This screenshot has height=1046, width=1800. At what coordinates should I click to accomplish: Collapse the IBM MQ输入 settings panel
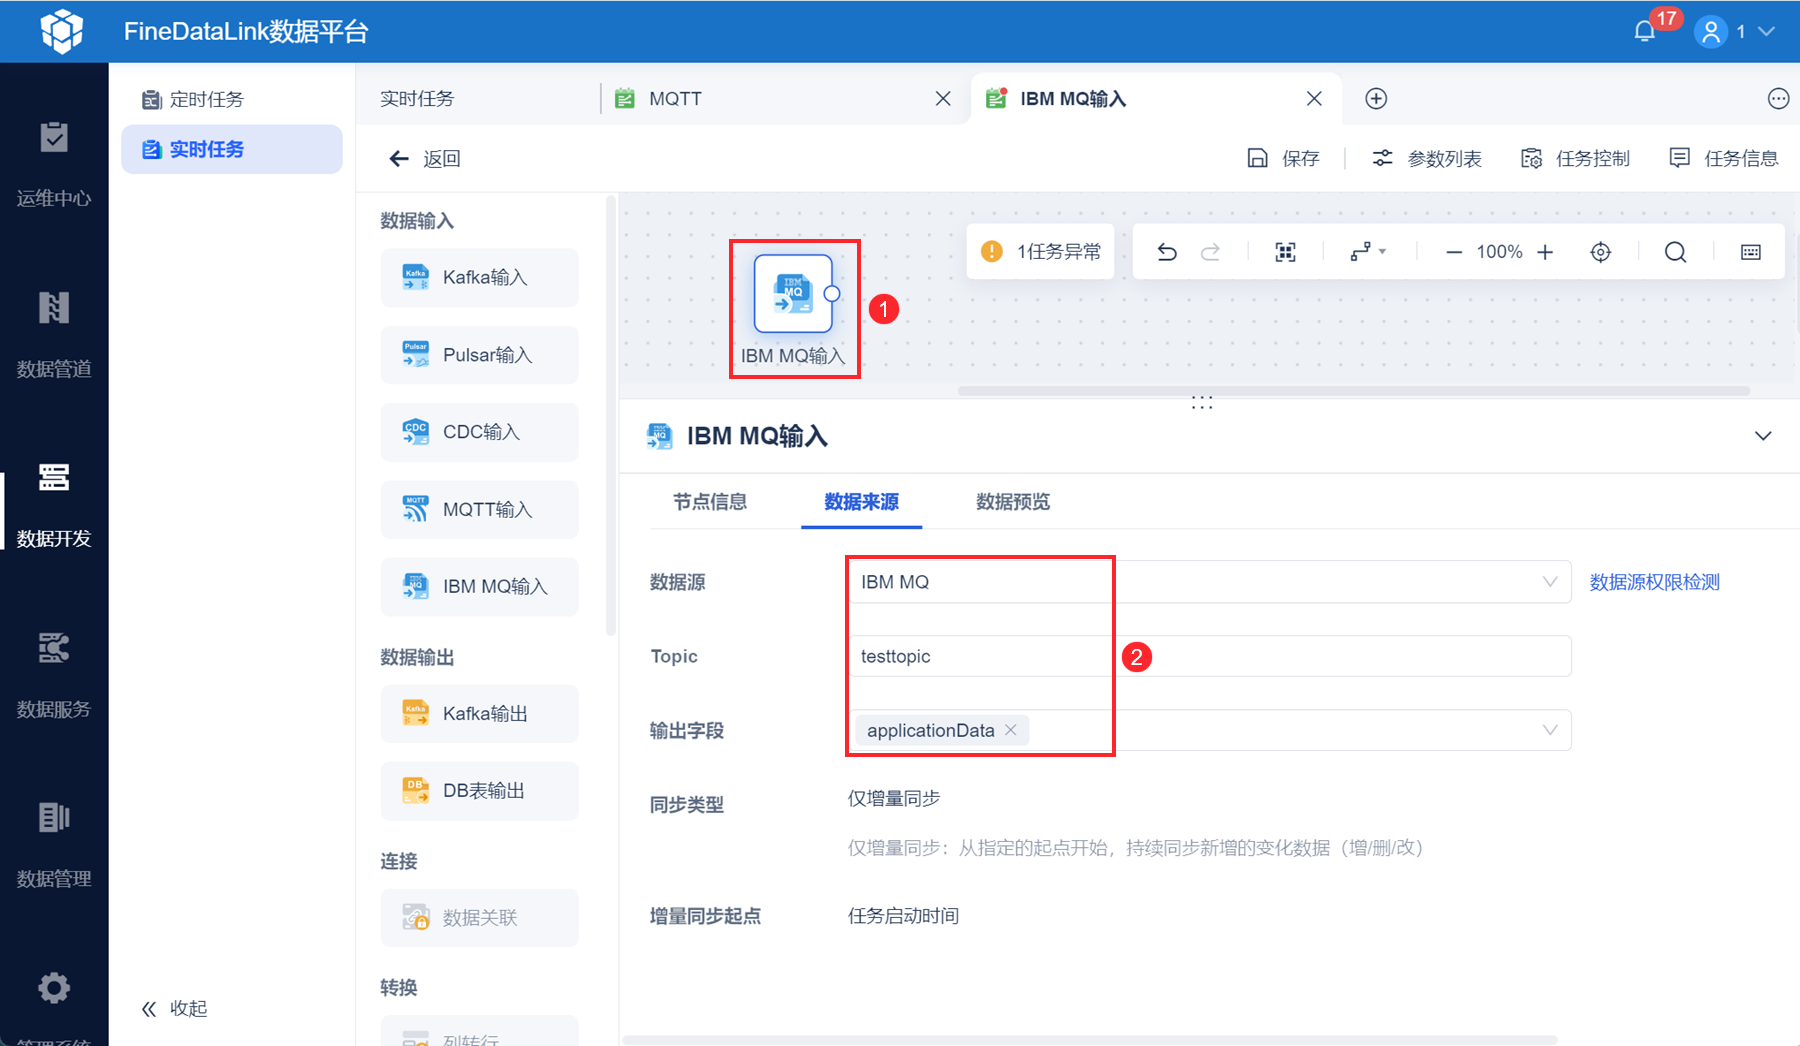1763,436
